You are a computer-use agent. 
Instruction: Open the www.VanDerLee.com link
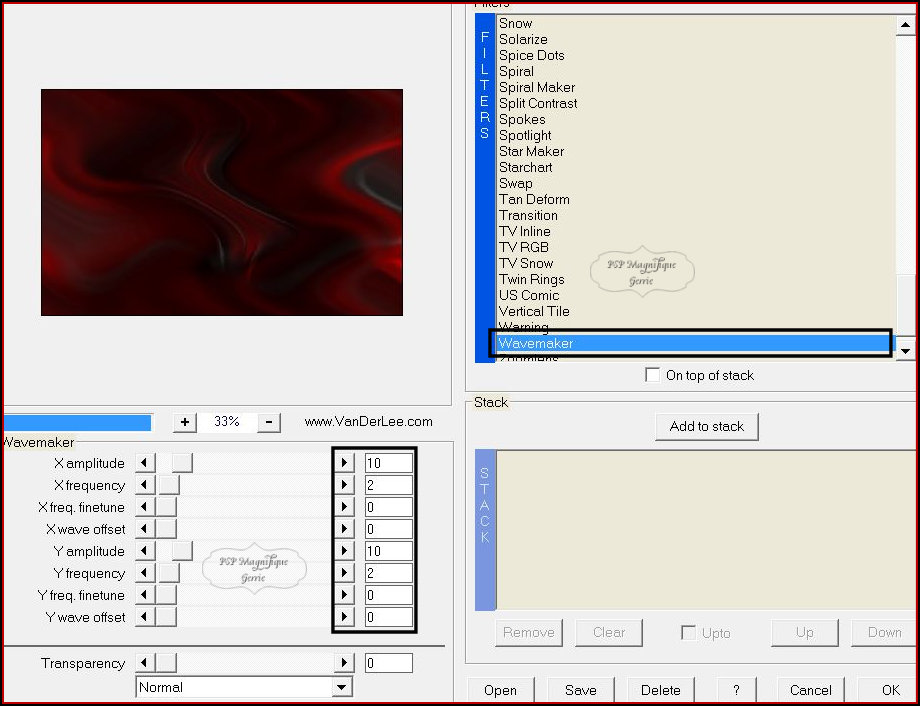tap(368, 422)
